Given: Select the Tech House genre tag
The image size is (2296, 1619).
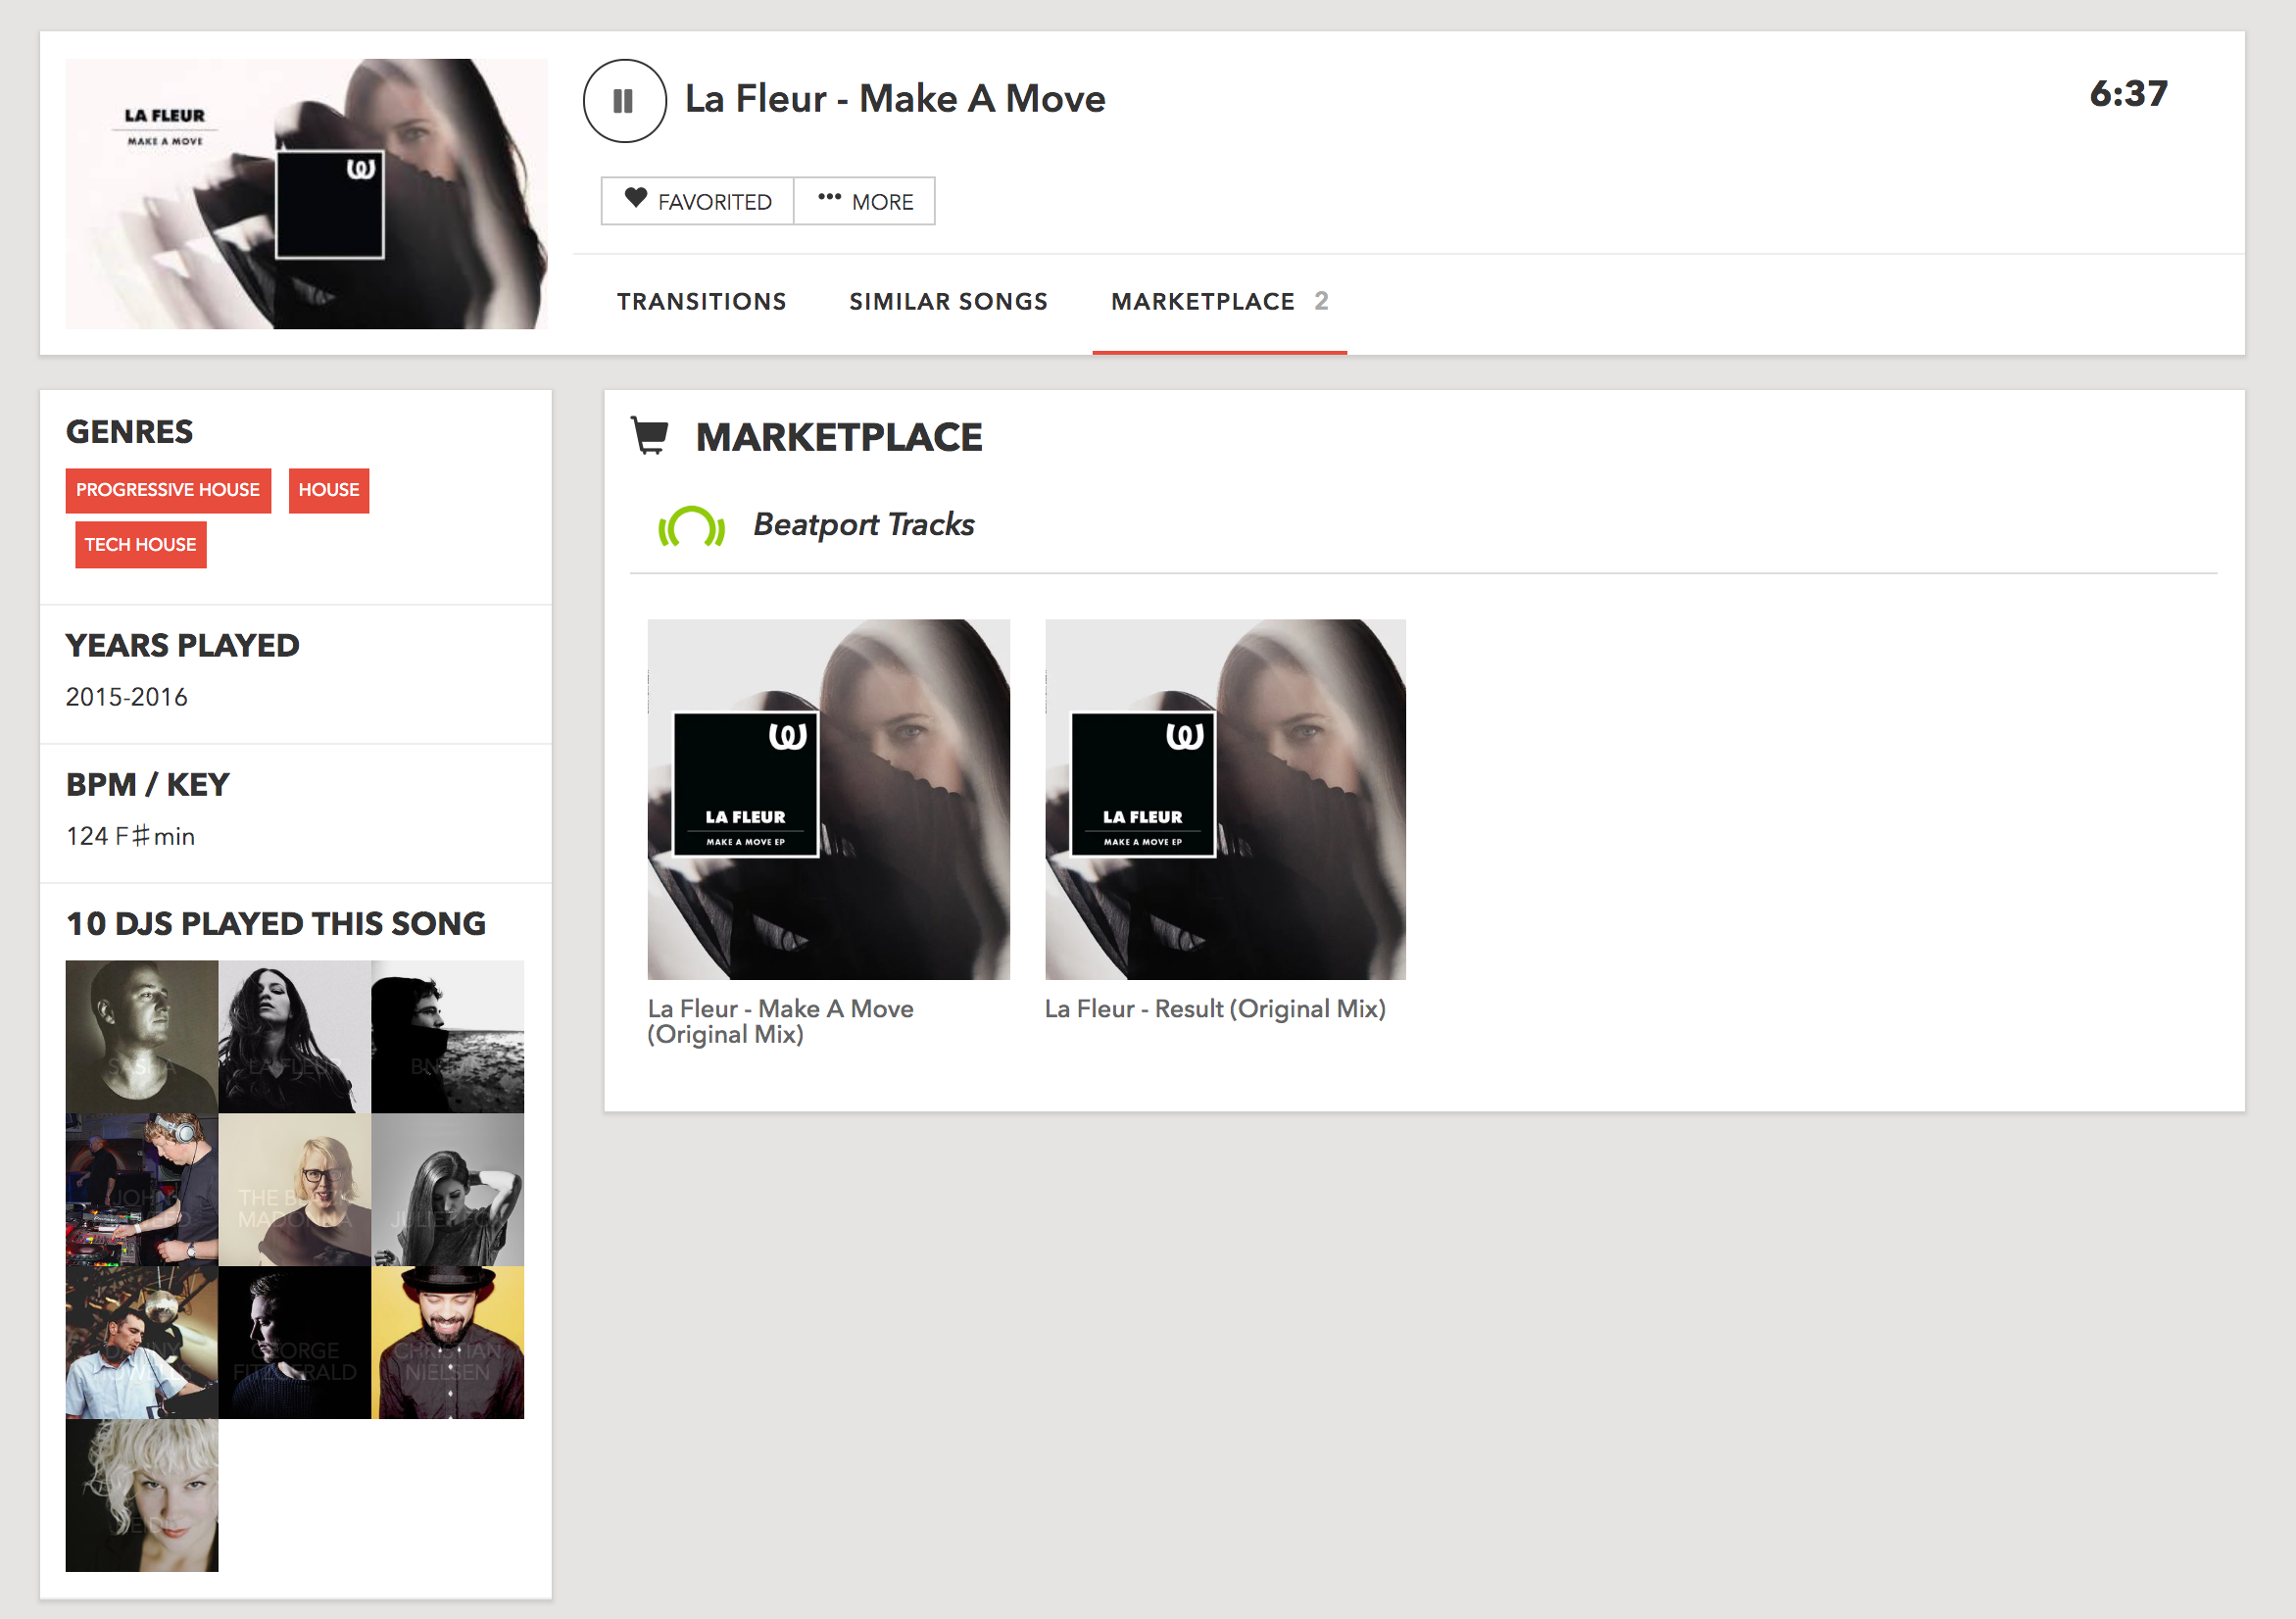Looking at the screenshot, I should click(x=140, y=545).
